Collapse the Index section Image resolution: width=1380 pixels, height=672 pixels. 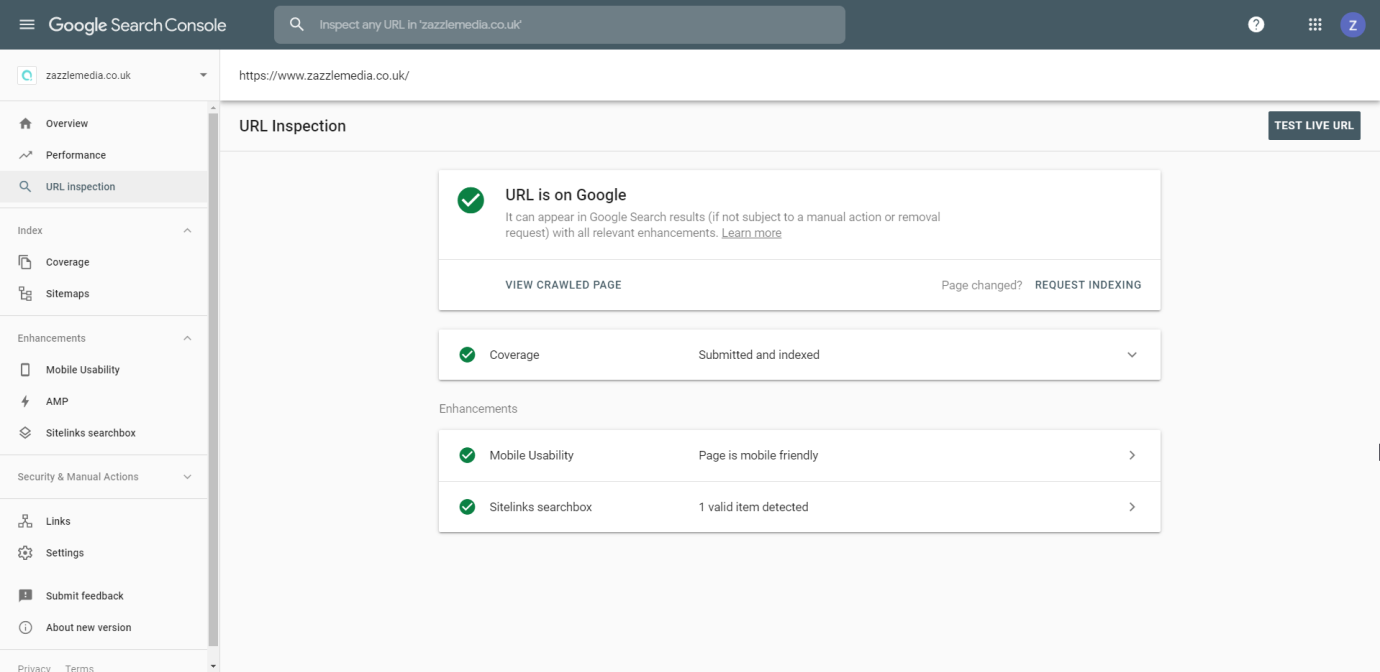(x=187, y=230)
